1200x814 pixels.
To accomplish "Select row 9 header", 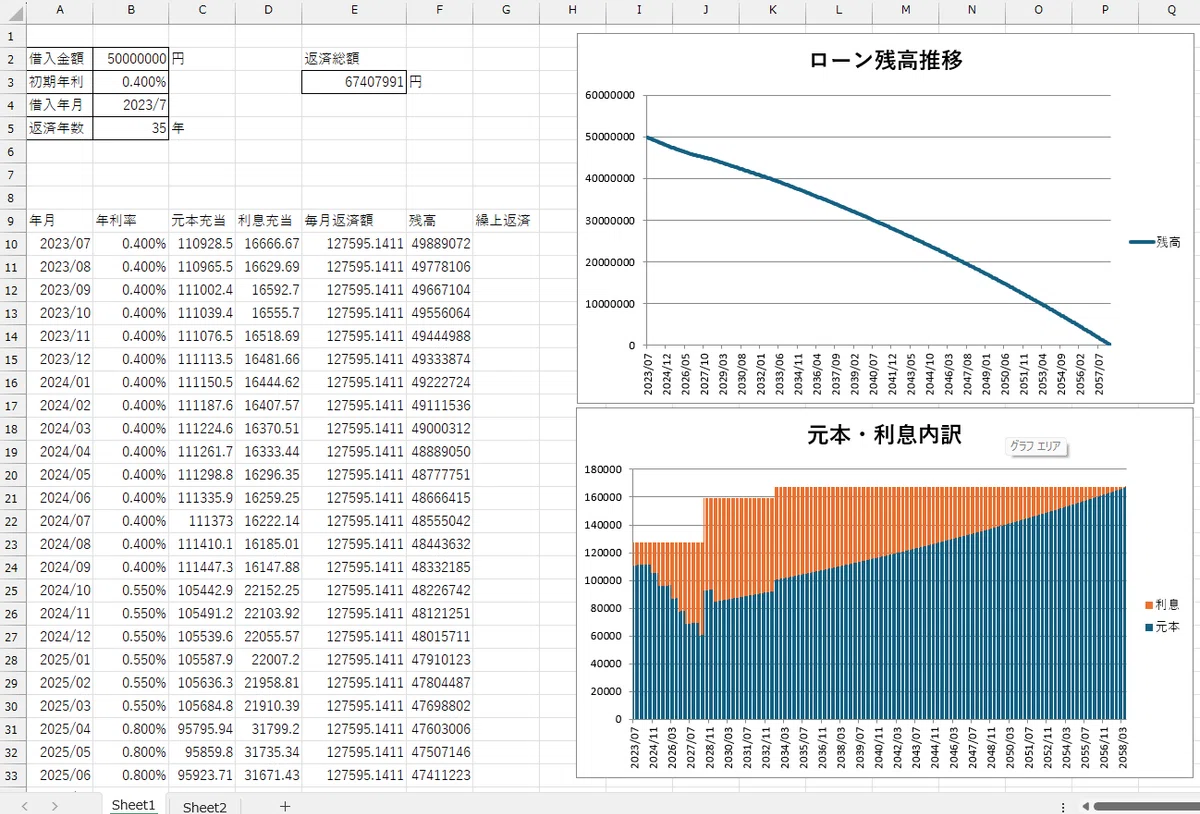I will (12, 220).
